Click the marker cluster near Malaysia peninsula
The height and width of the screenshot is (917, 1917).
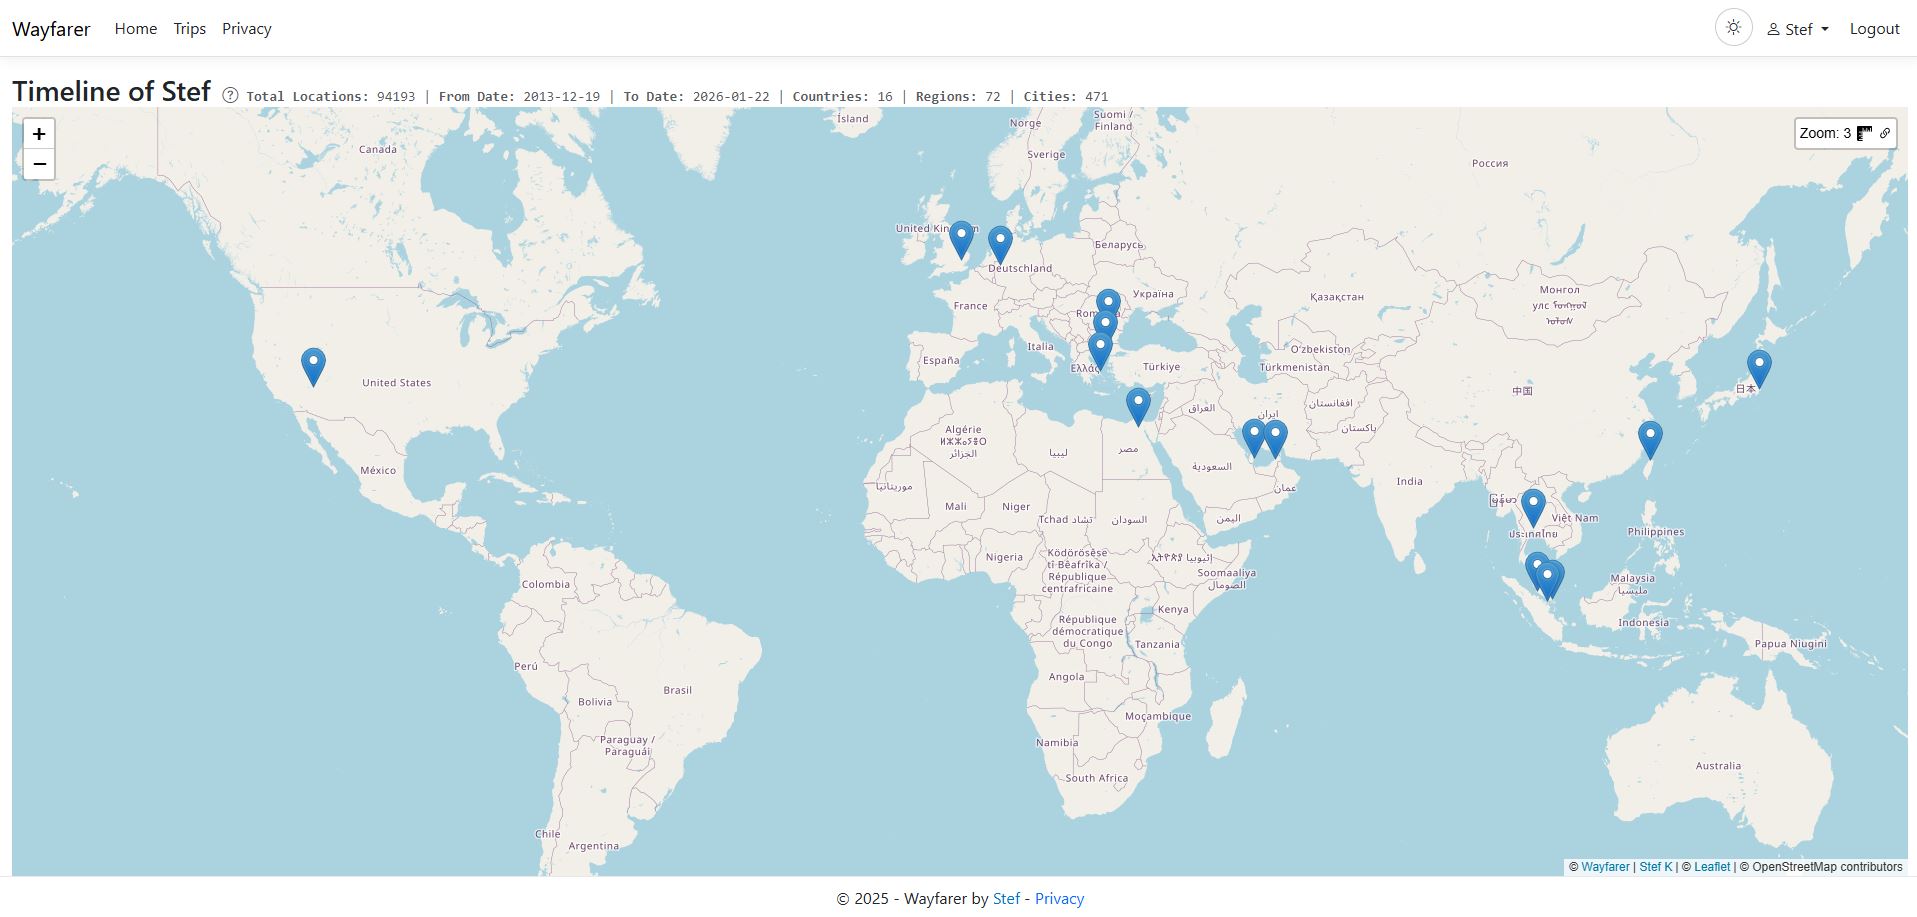click(x=1547, y=580)
